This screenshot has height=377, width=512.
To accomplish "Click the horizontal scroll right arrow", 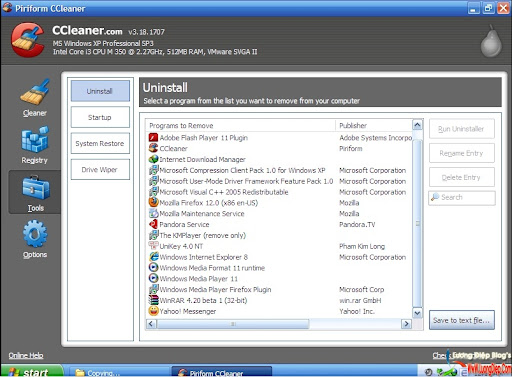I will (406, 324).
